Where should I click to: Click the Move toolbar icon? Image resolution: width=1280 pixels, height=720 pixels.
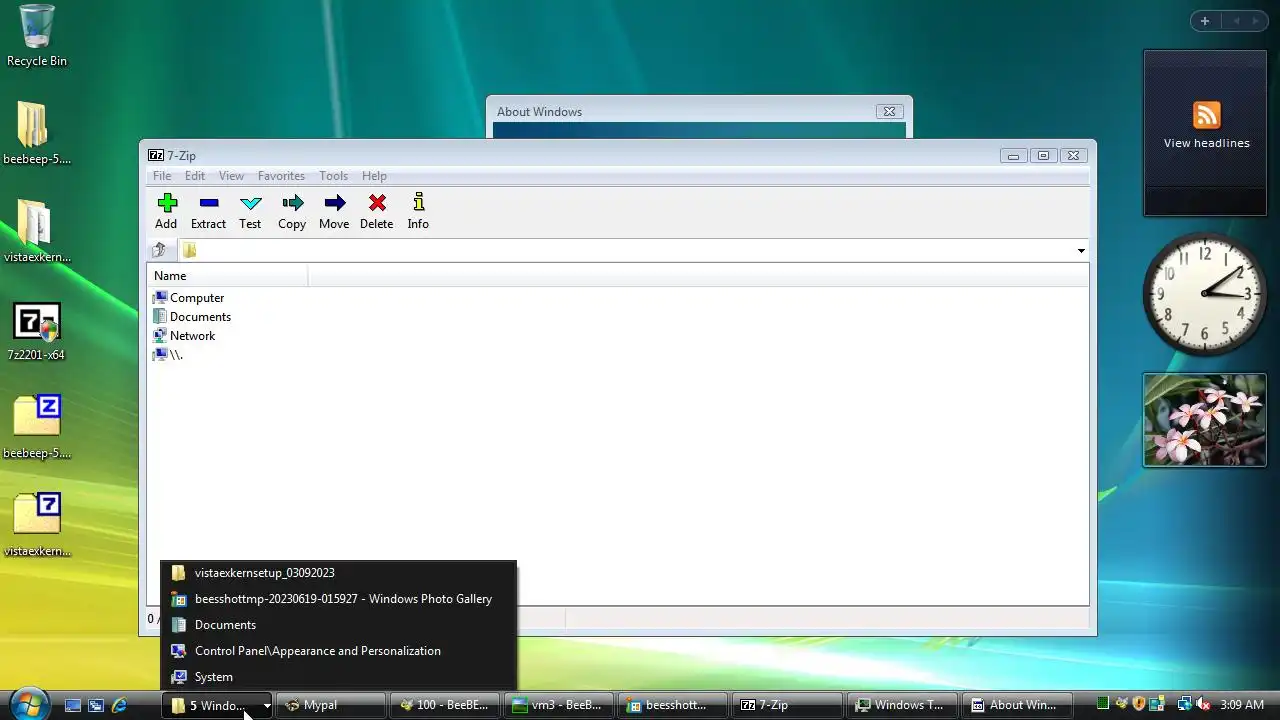click(334, 203)
